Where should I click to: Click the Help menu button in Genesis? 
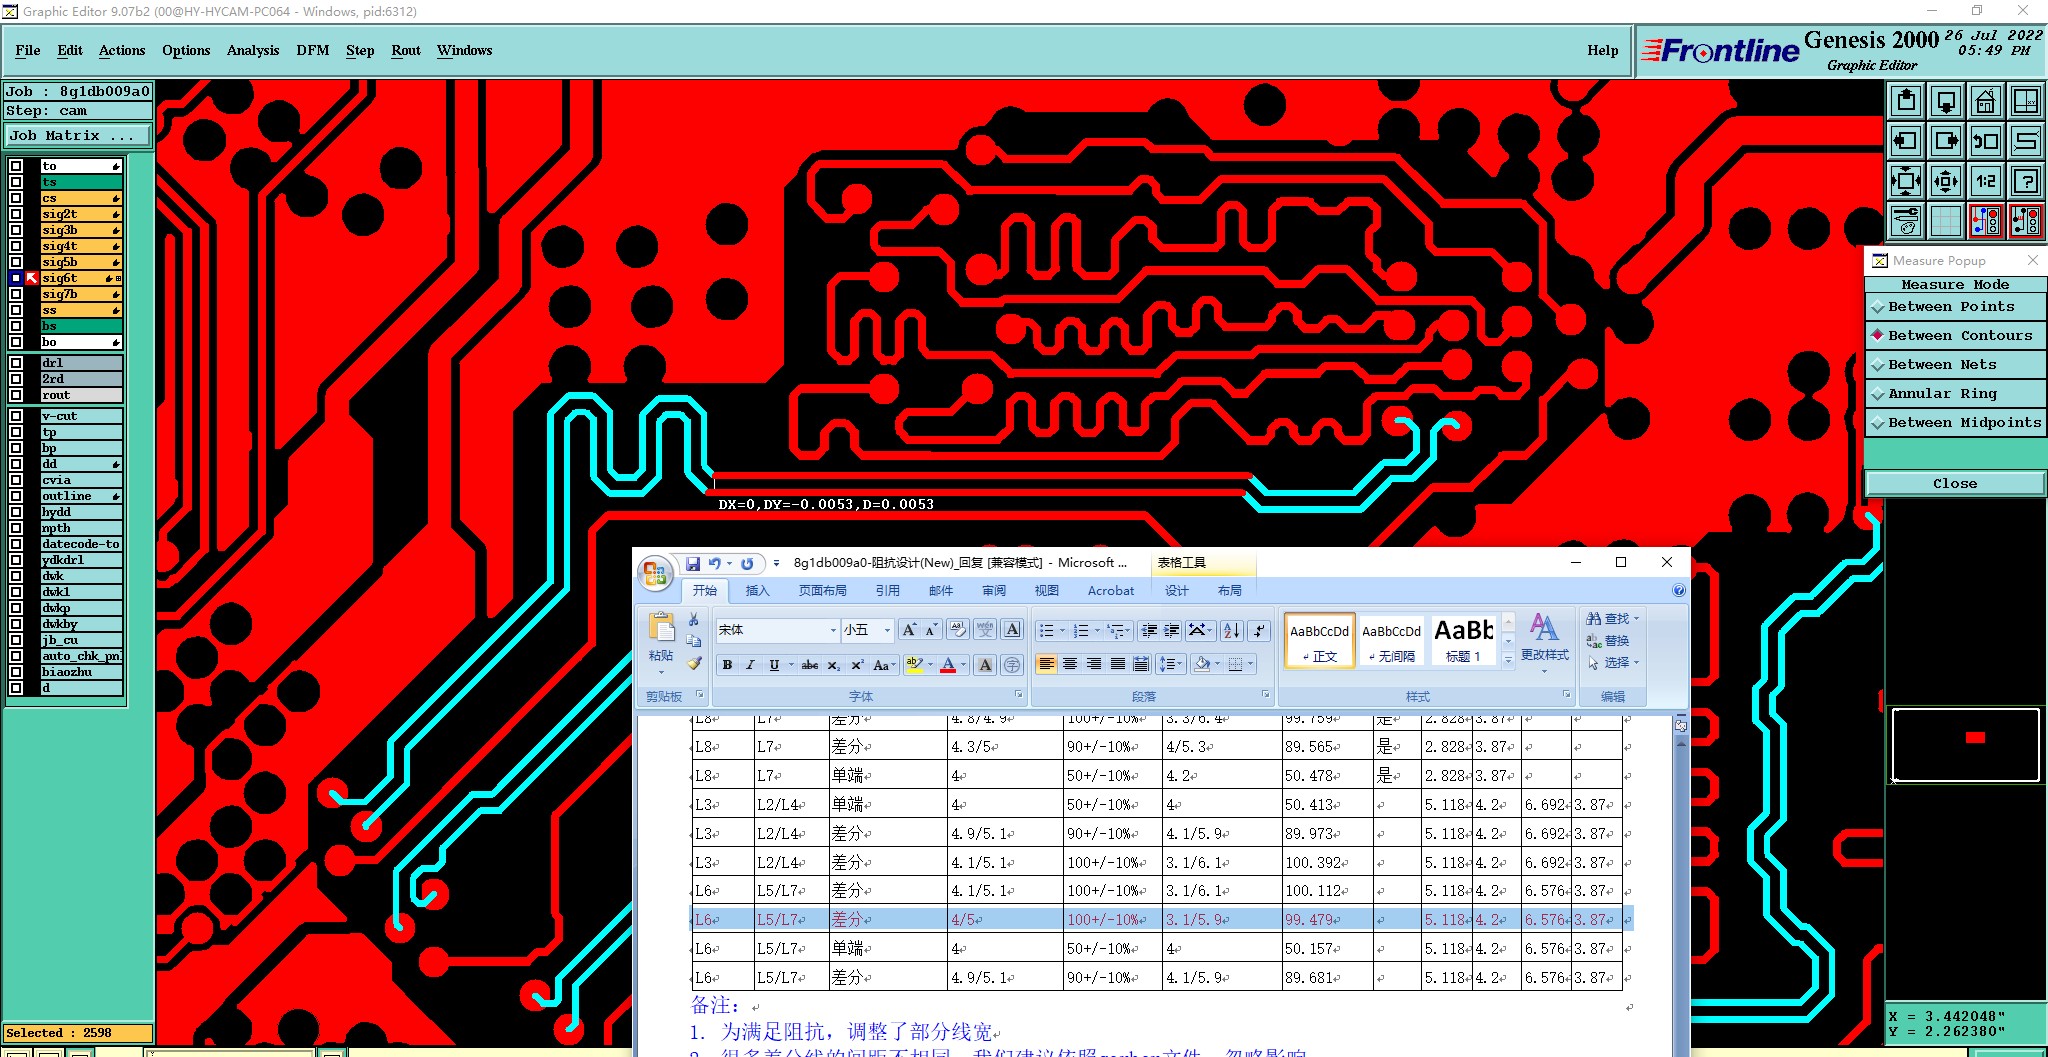[1602, 50]
